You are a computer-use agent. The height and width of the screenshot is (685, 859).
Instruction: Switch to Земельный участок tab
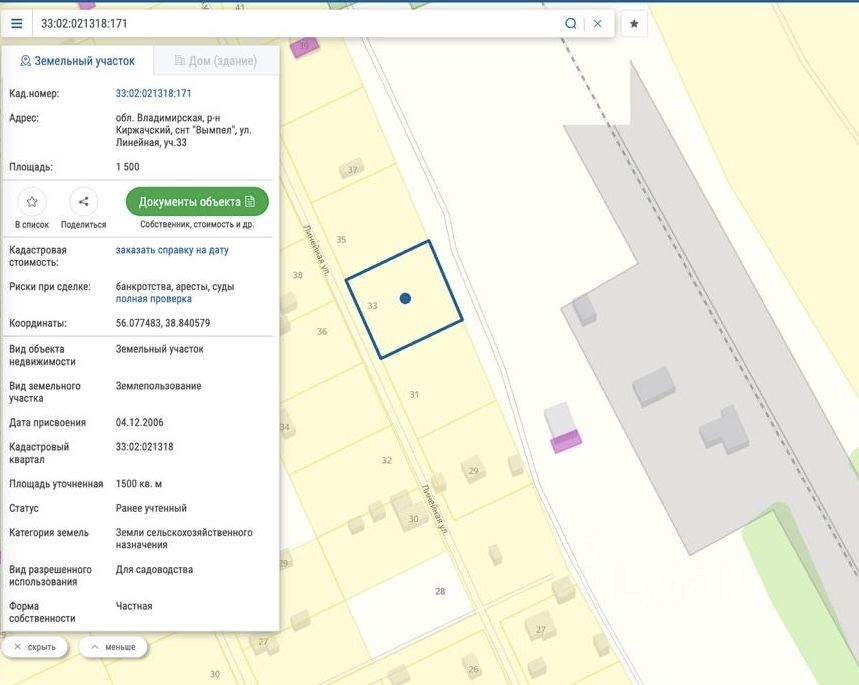77,61
